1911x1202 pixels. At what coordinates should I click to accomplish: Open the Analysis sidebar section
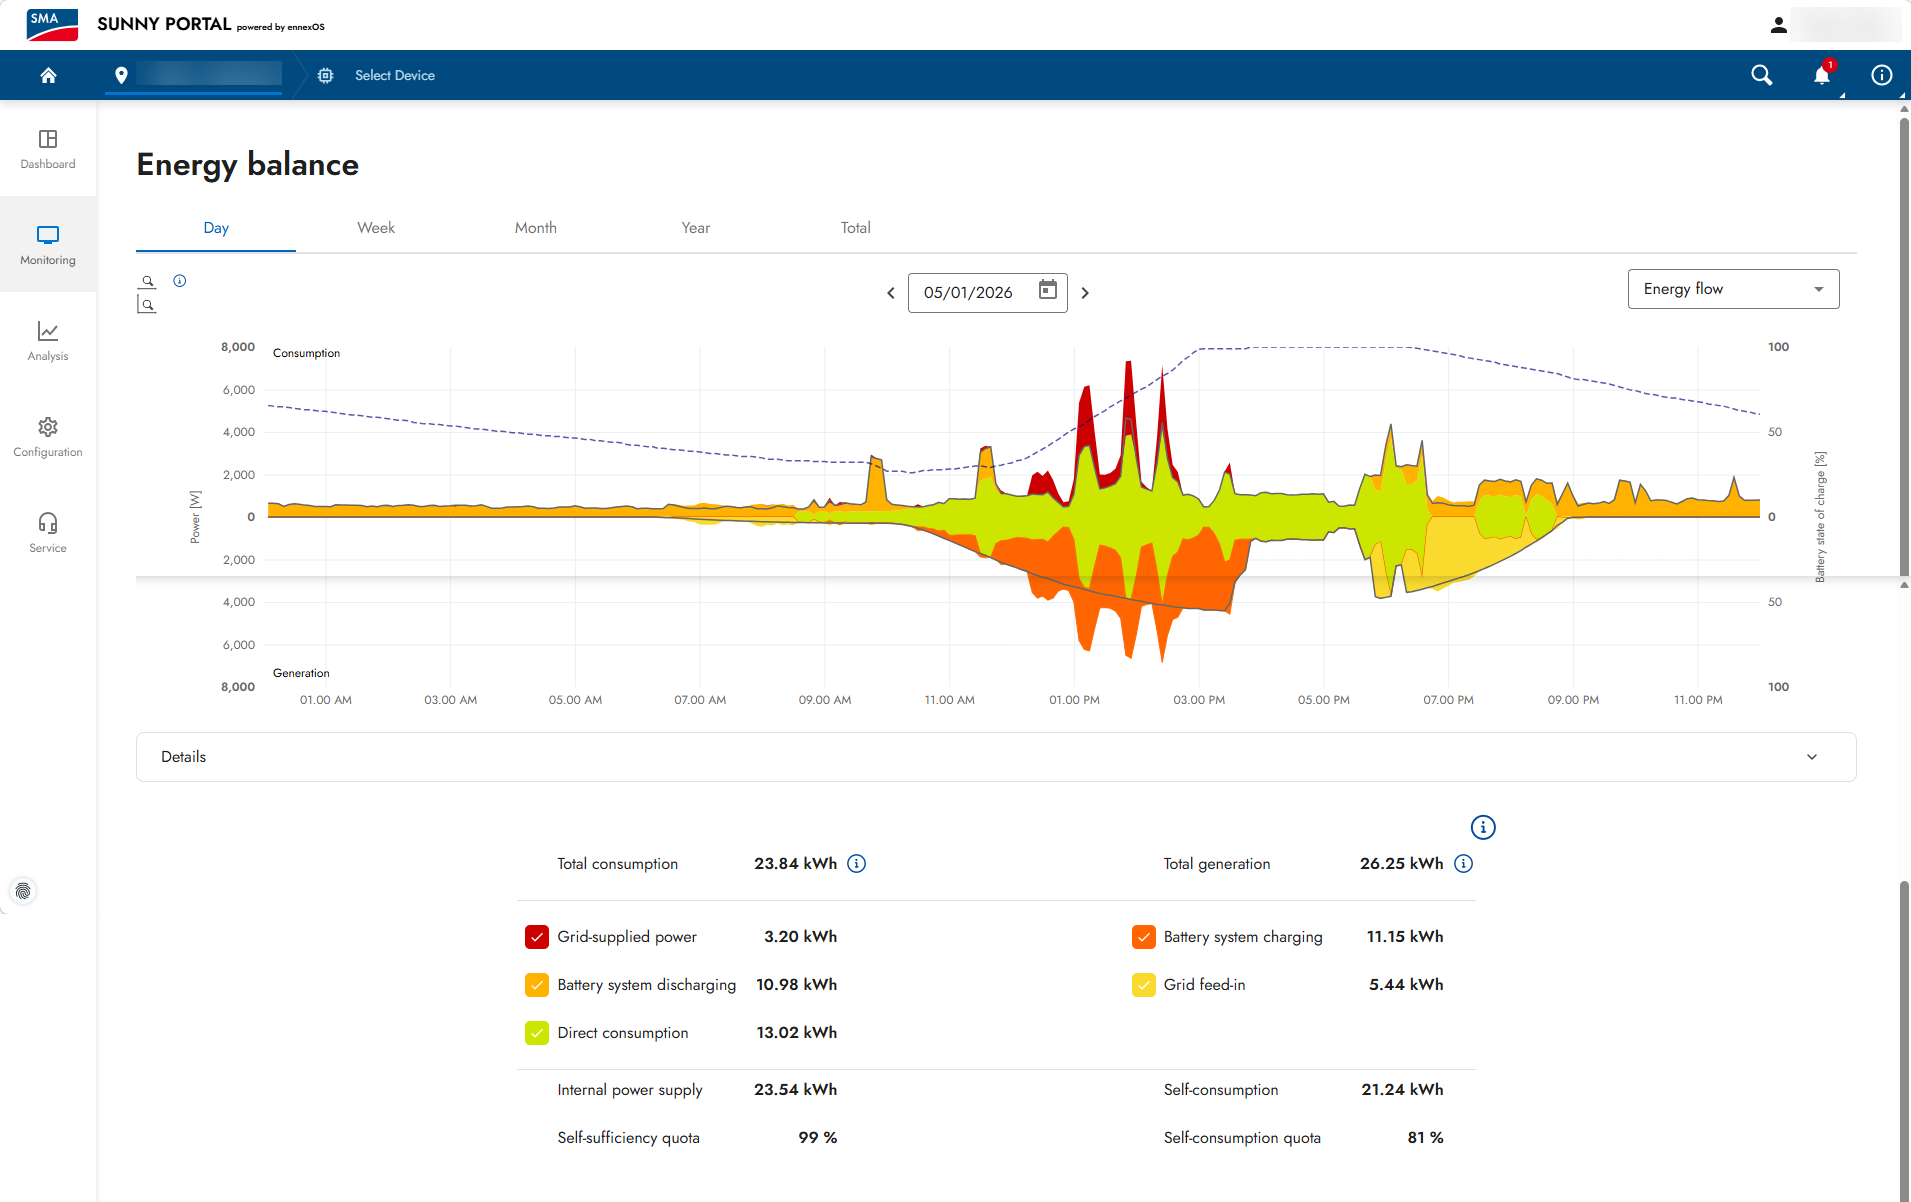(48, 340)
